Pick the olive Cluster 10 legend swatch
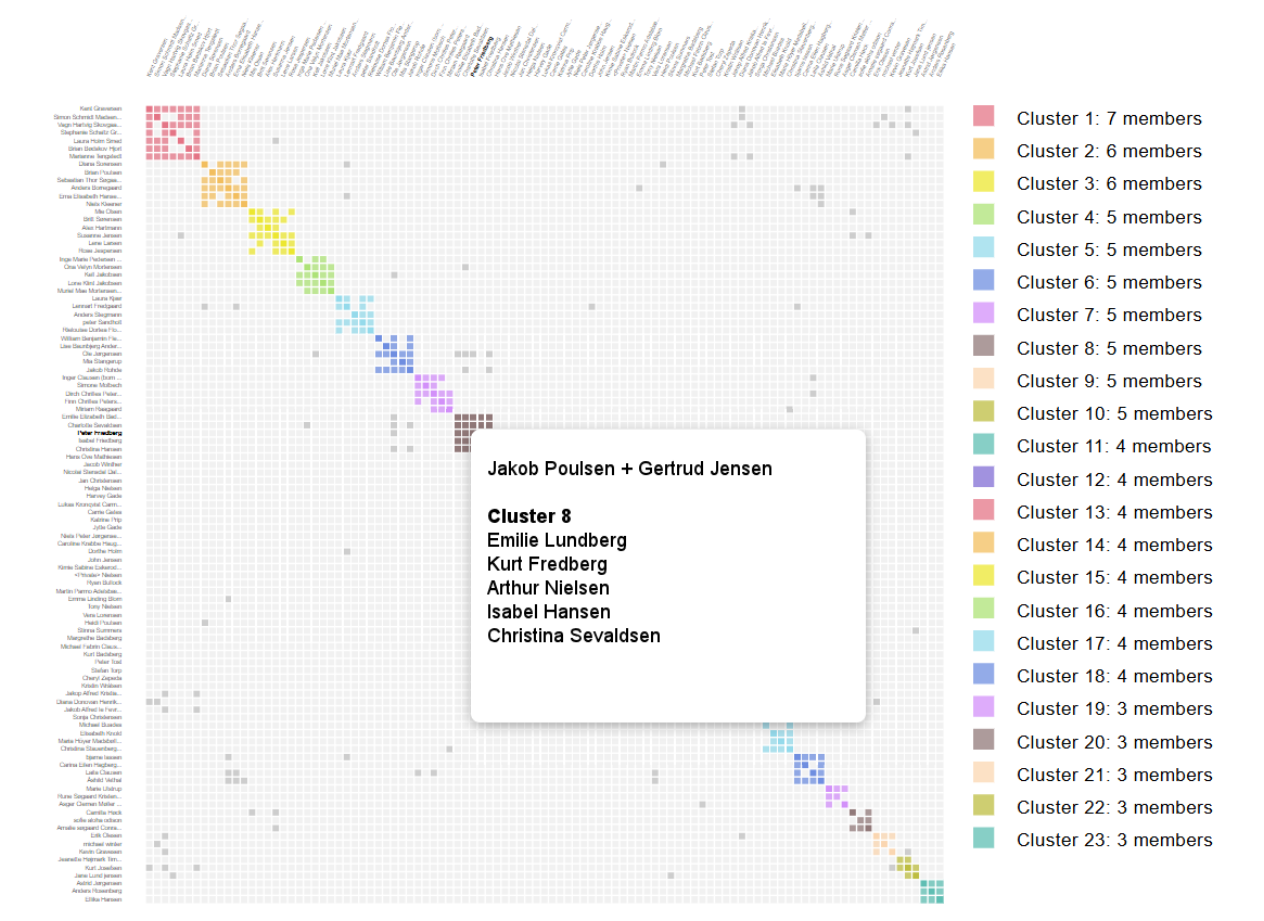This screenshot has width=1264, height=921. pyautogui.click(x=984, y=412)
